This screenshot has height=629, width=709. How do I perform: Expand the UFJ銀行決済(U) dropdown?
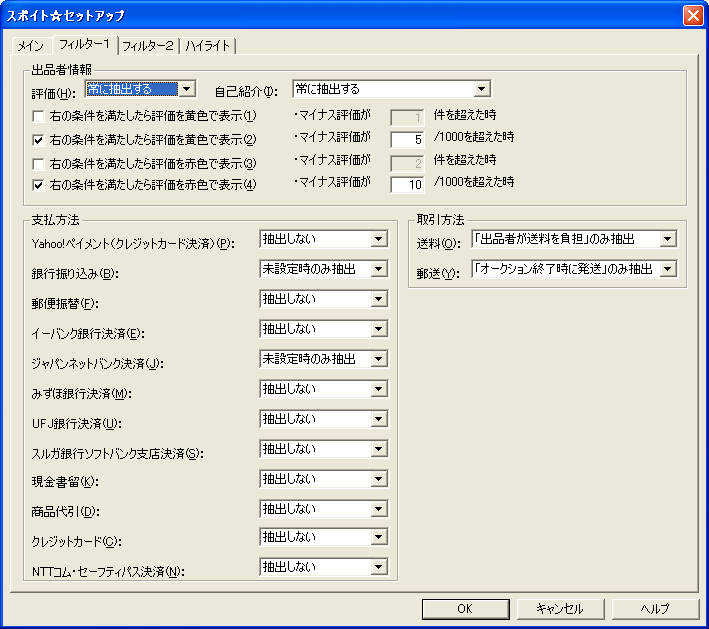point(324,419)
